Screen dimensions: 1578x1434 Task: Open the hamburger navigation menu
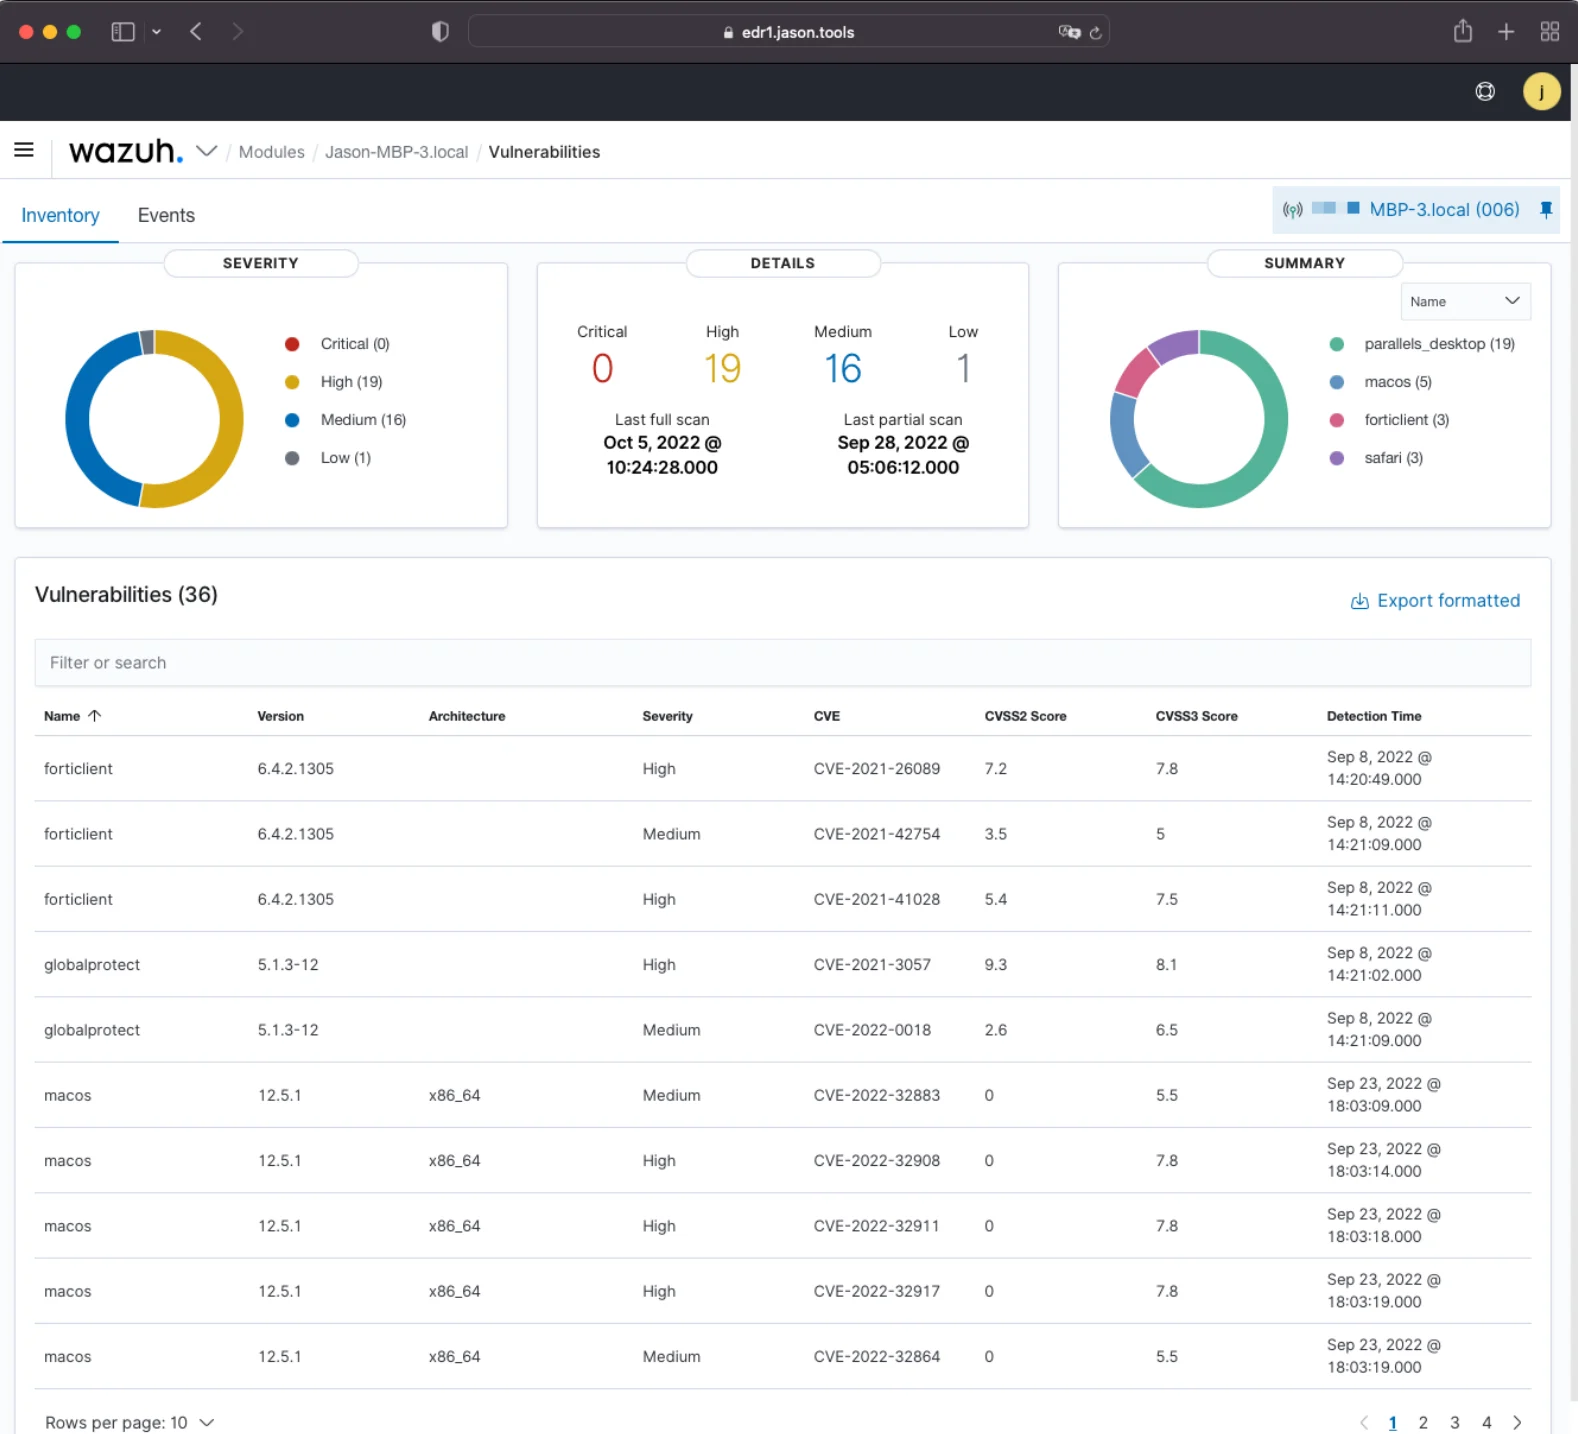coord(24,150)
